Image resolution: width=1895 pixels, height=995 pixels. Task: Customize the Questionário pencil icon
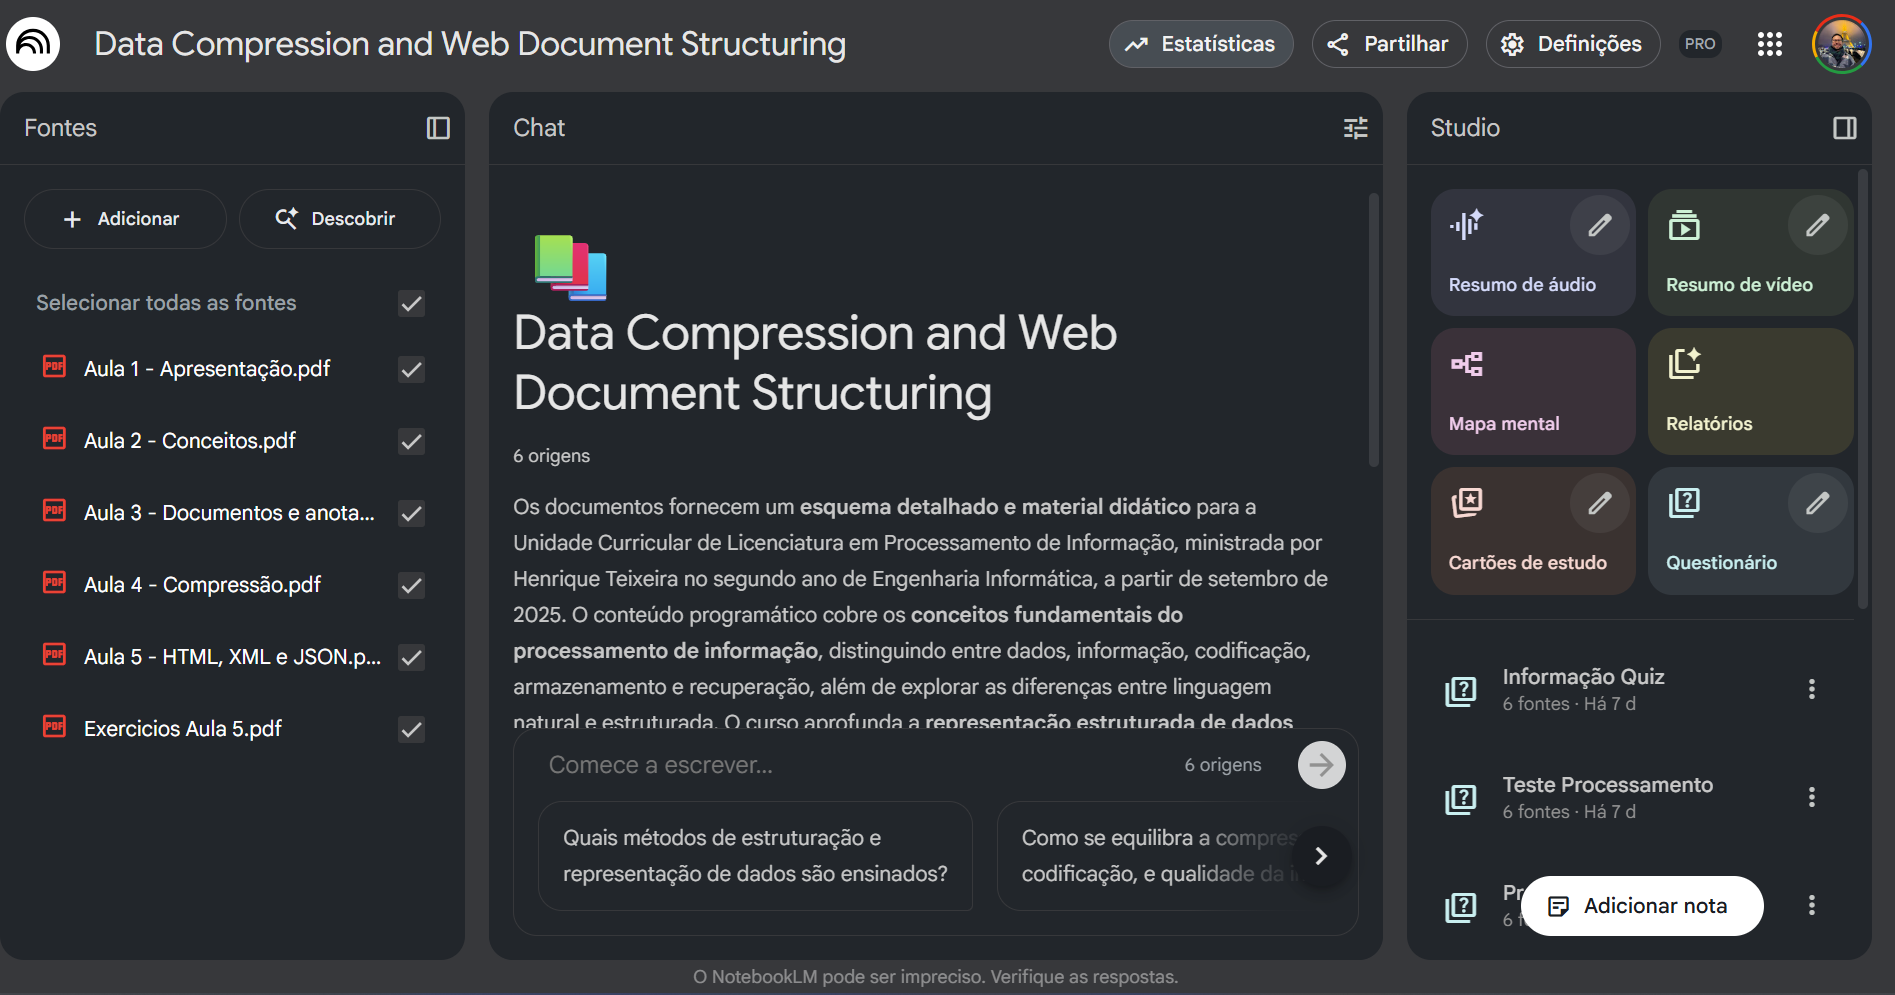1817,503
